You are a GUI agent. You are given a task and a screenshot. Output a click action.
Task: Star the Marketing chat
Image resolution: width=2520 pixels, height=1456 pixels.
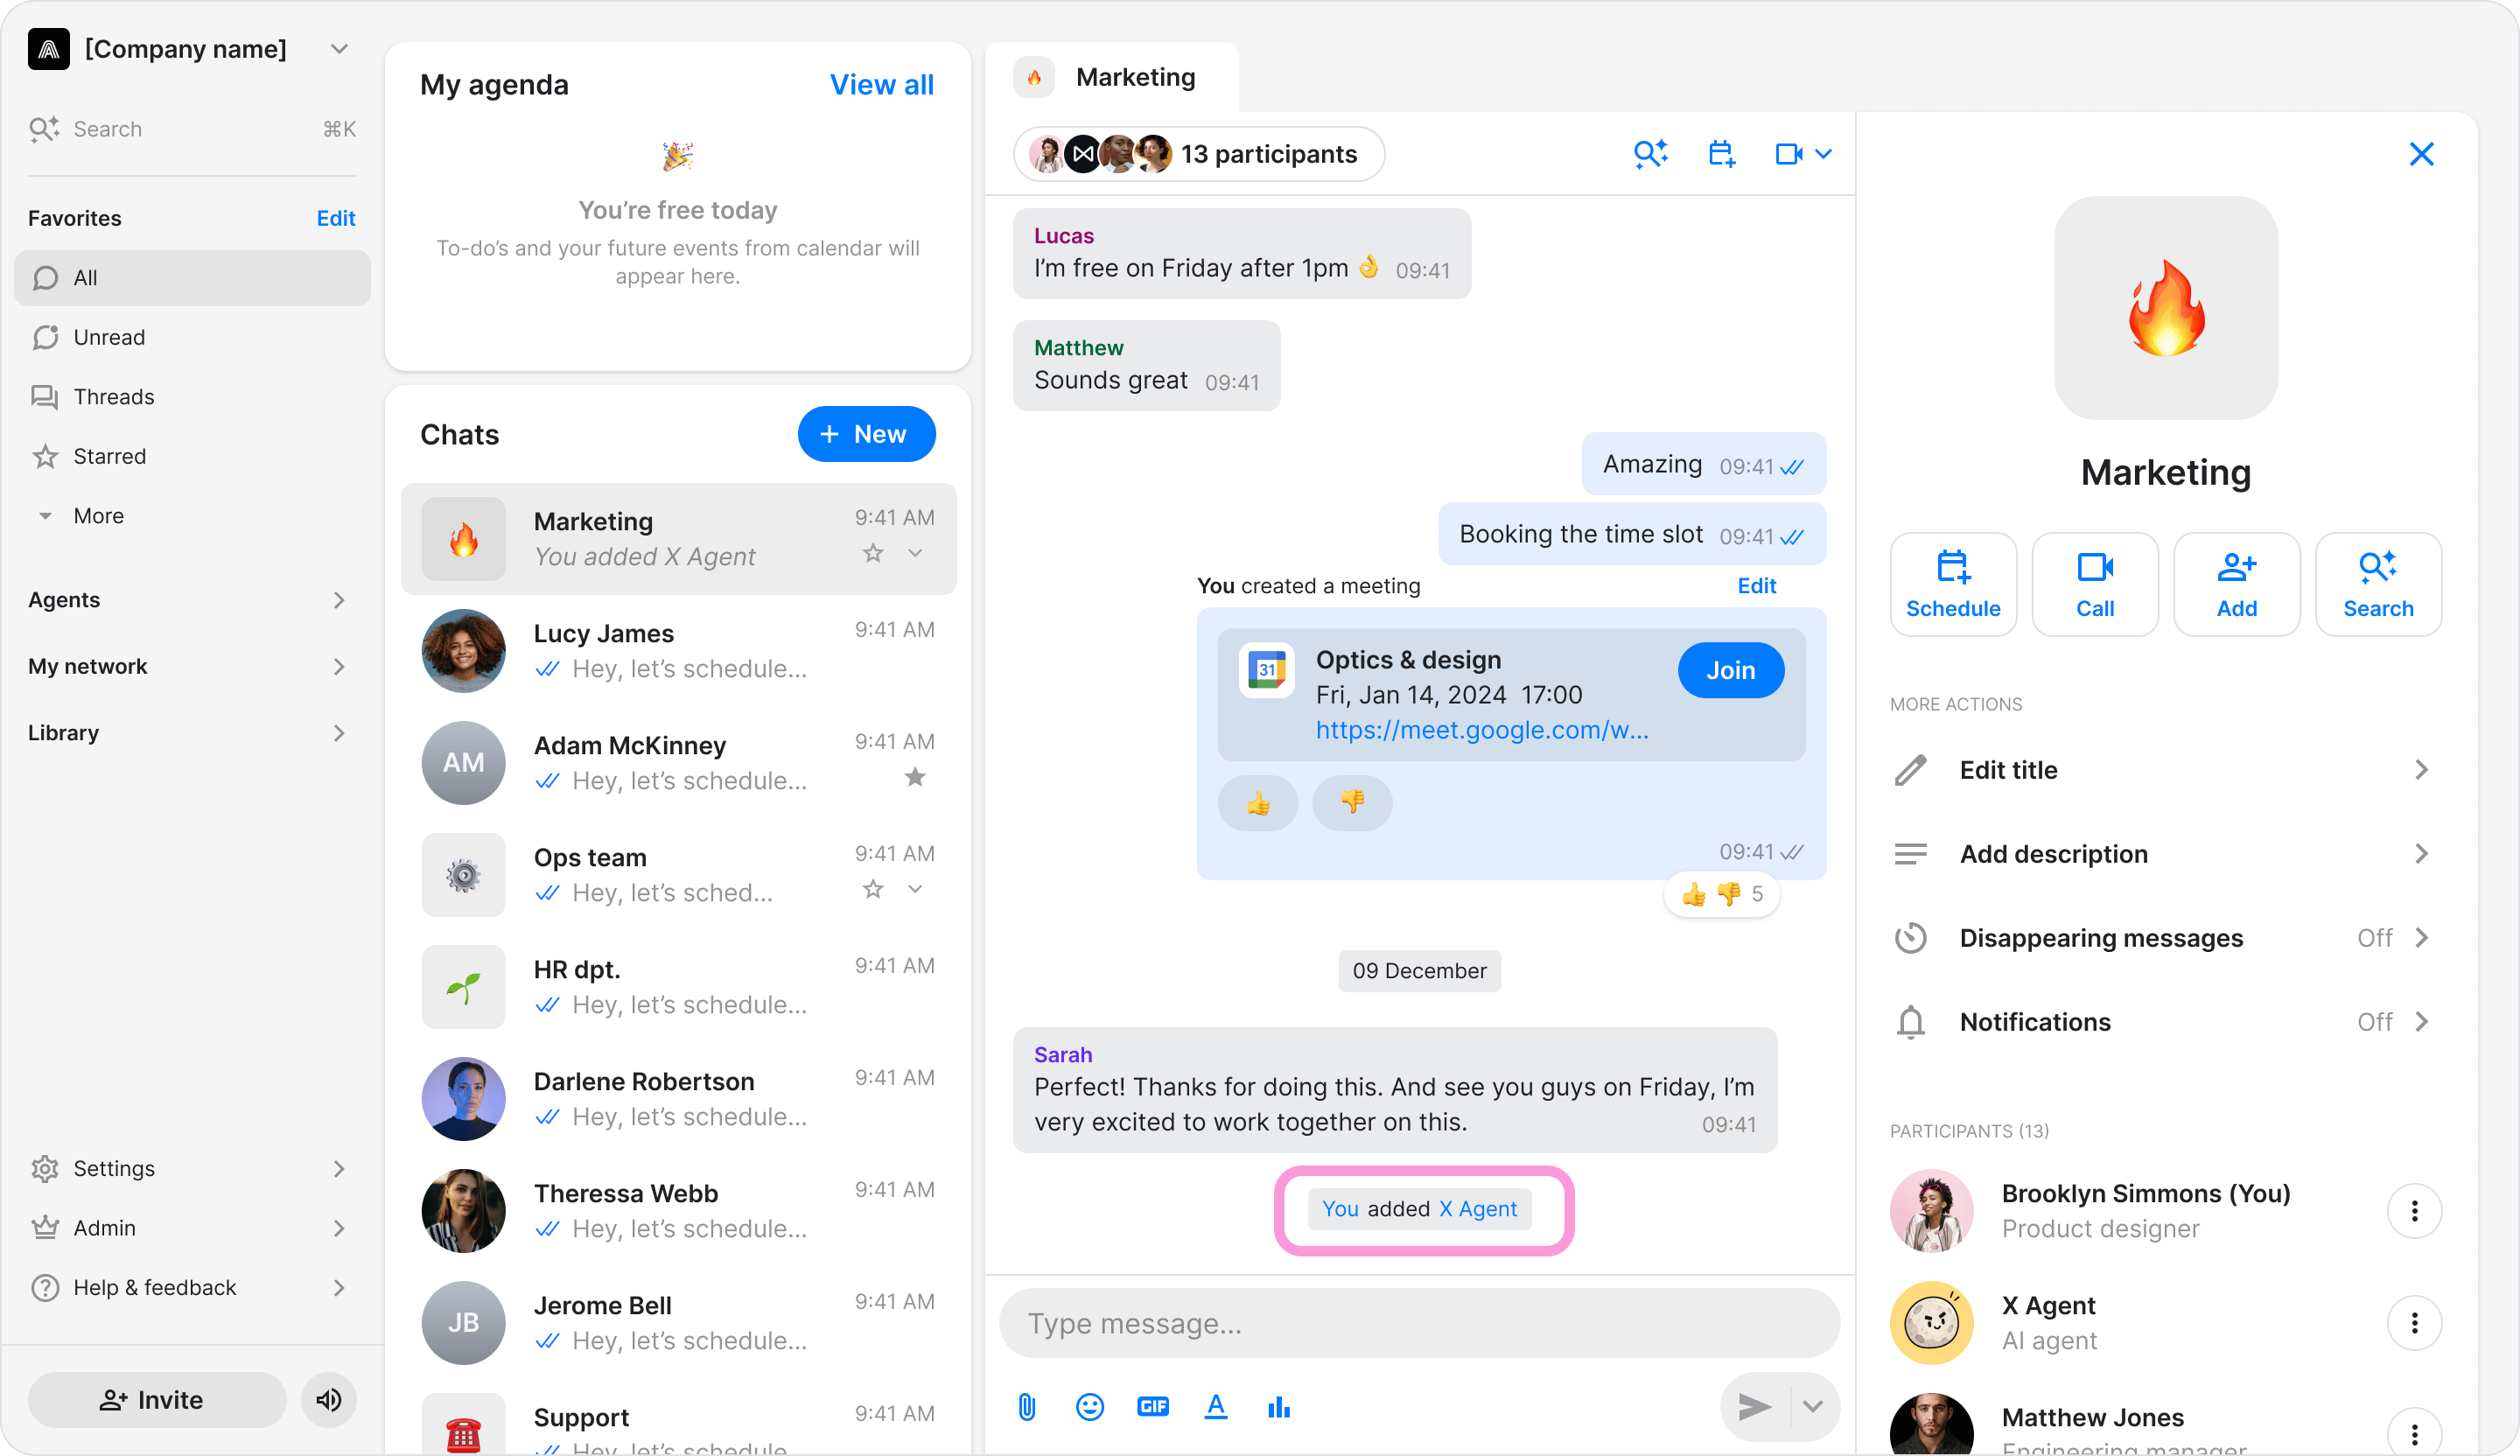873,553
